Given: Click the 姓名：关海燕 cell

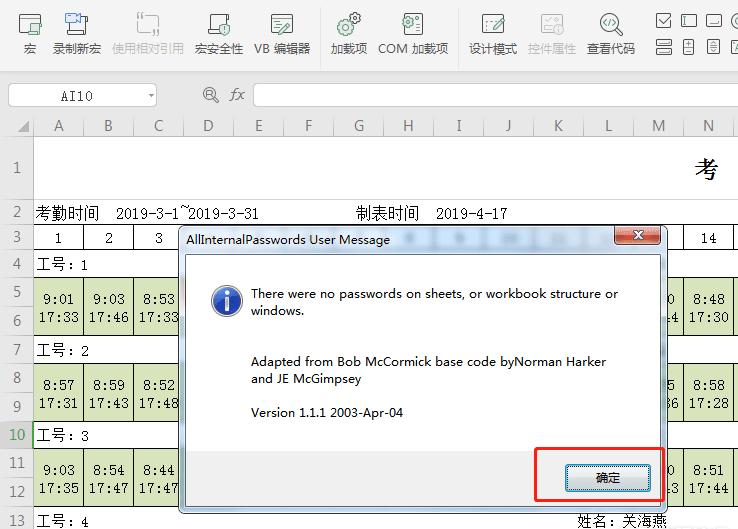Looking at the screenshot, I should pyautogui.click(x=621, y=521).
